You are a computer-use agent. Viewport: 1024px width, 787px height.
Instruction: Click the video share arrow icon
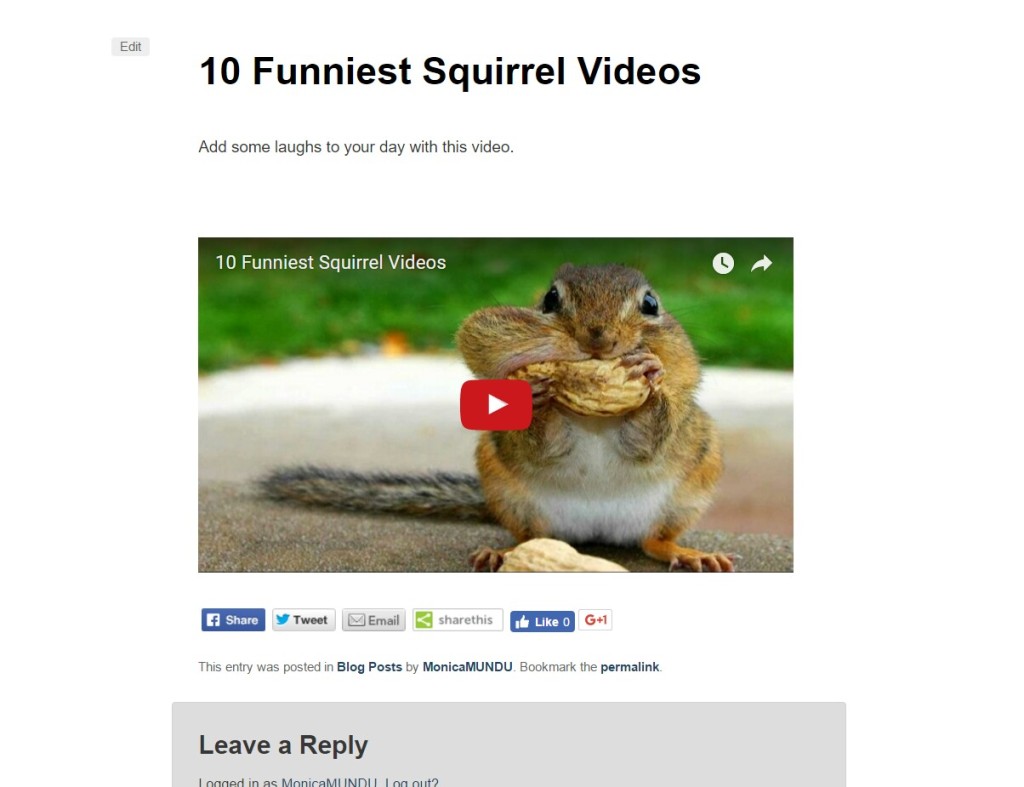[761, 263]
